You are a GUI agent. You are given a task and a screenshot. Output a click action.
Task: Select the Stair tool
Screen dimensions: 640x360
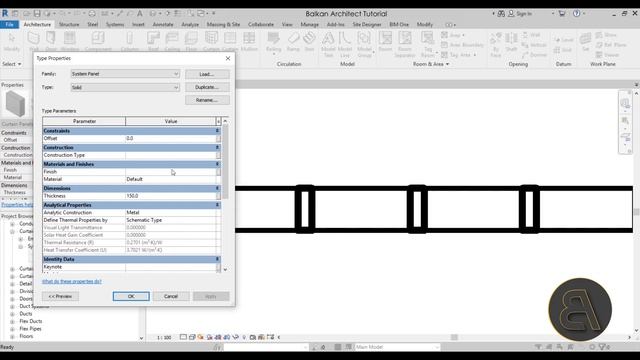[x=309, y=42]
